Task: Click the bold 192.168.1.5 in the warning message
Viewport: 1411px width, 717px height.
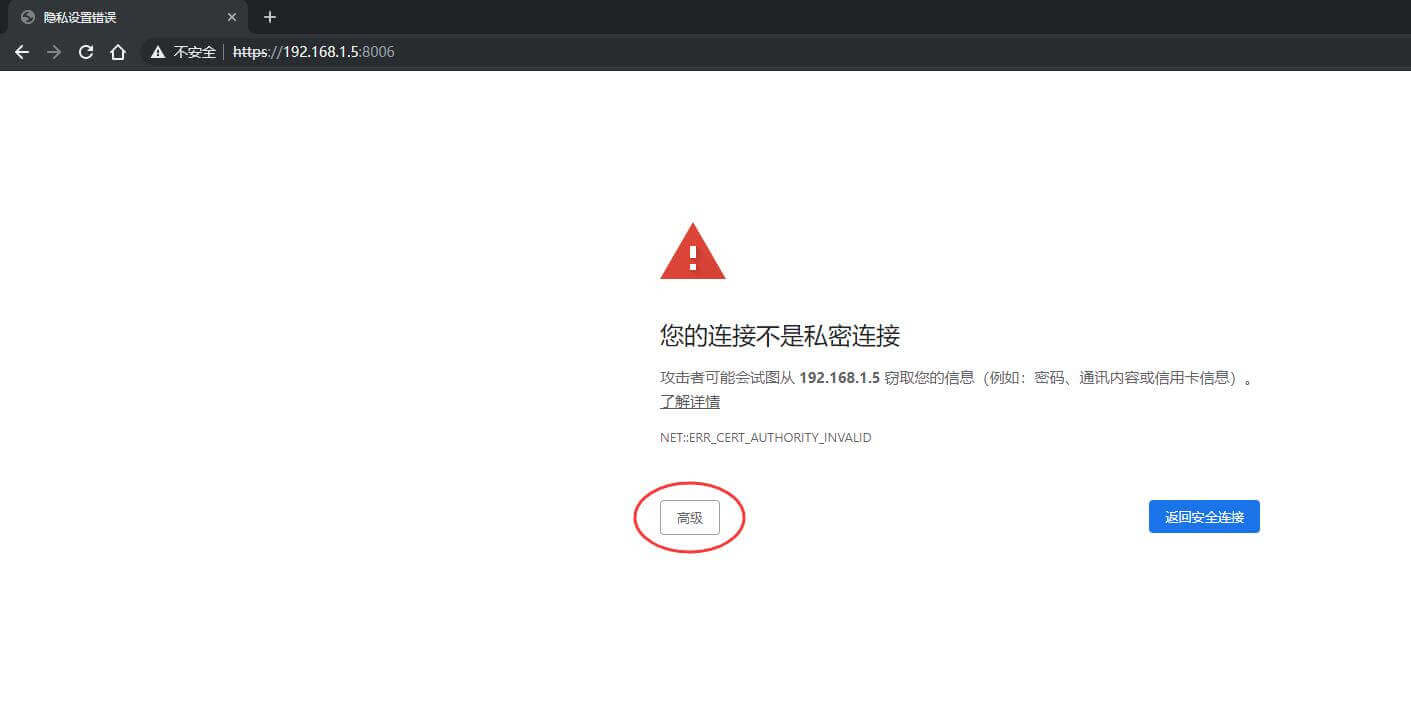Action: coord(839,379)
